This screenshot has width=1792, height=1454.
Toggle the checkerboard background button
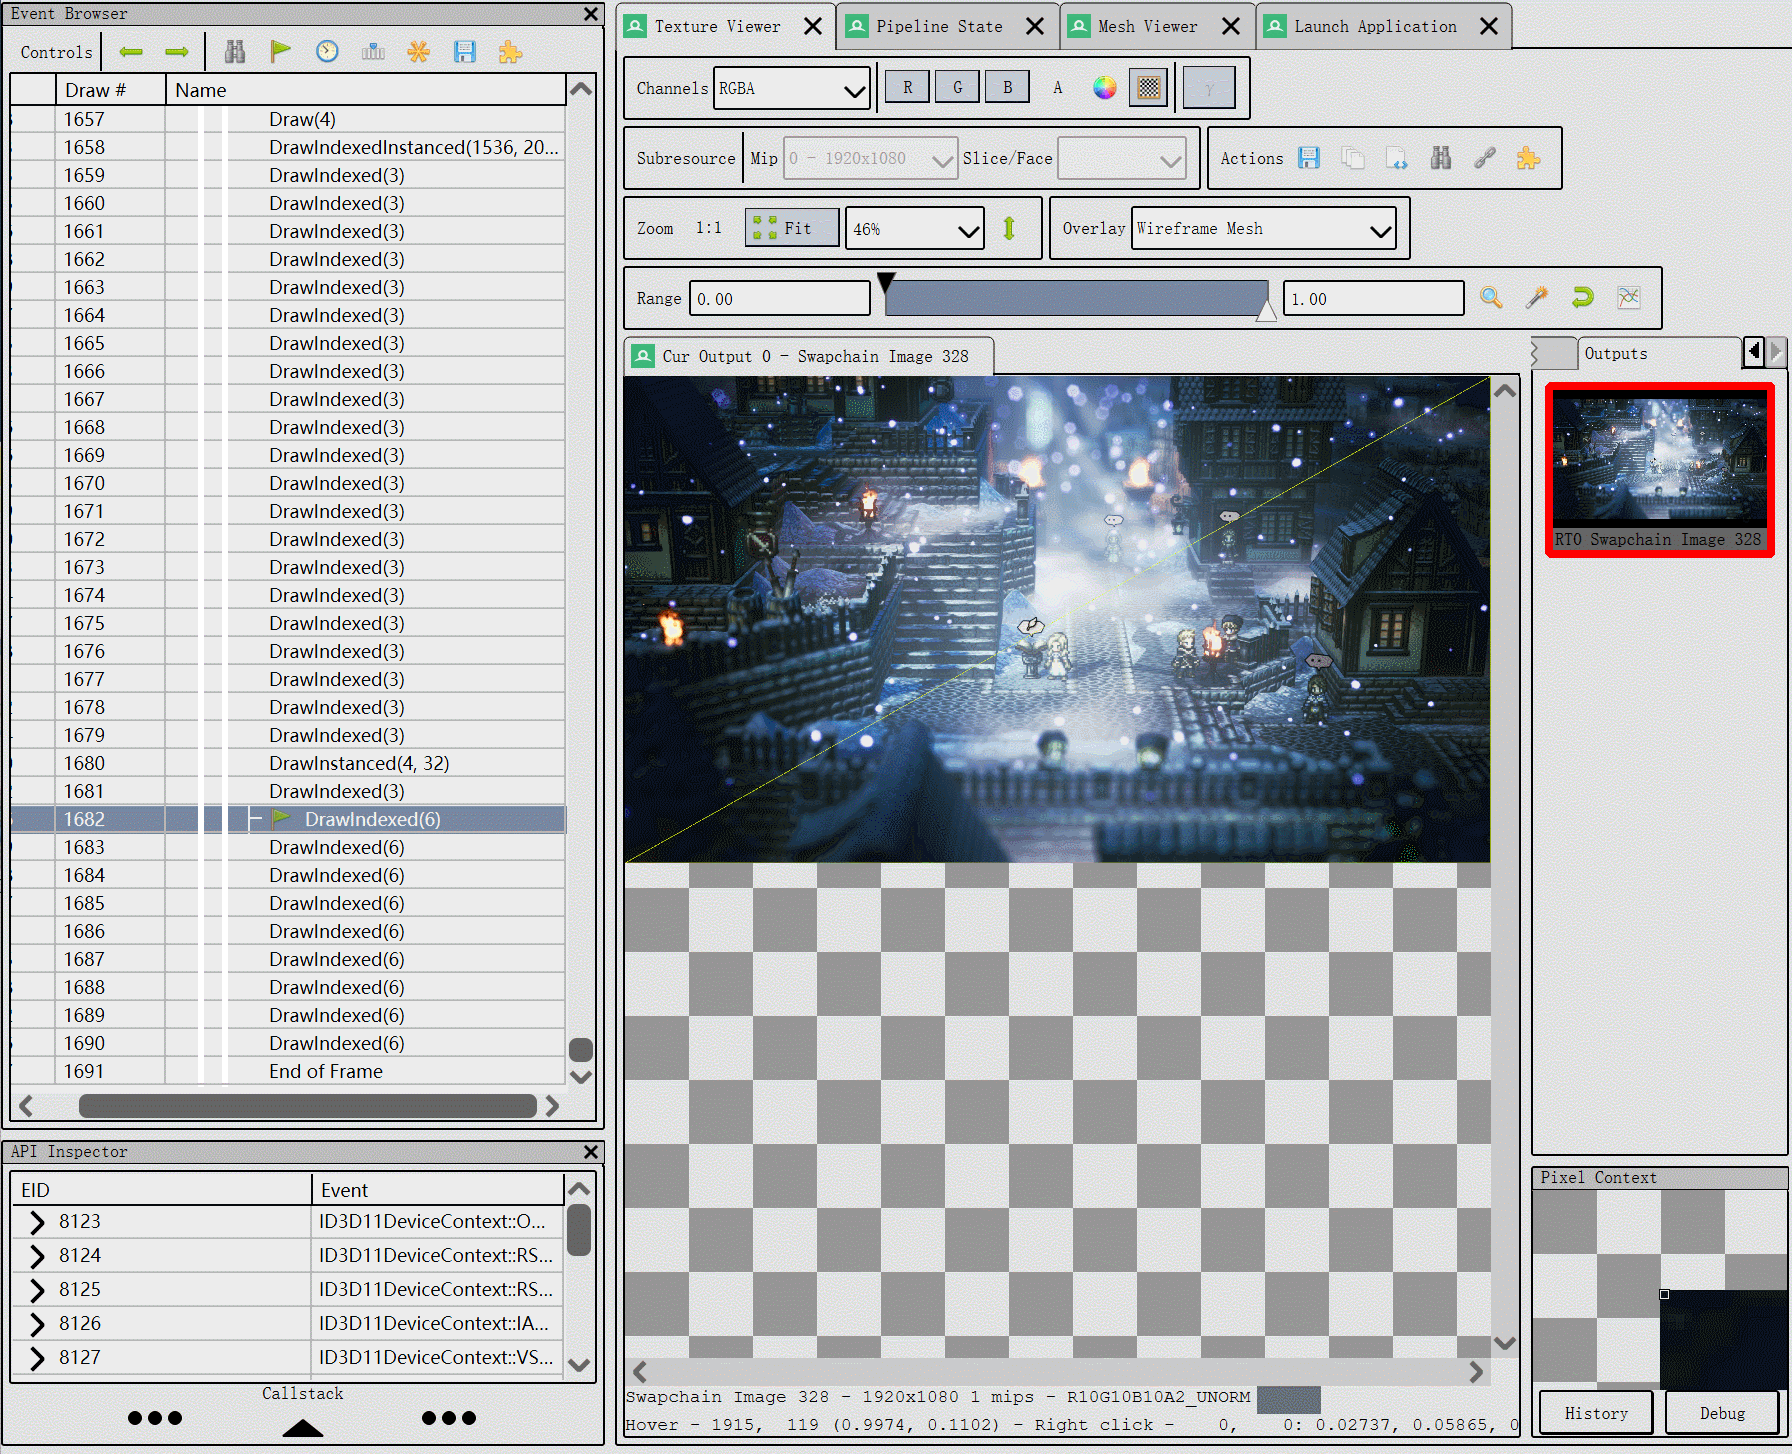point(1149,88)
